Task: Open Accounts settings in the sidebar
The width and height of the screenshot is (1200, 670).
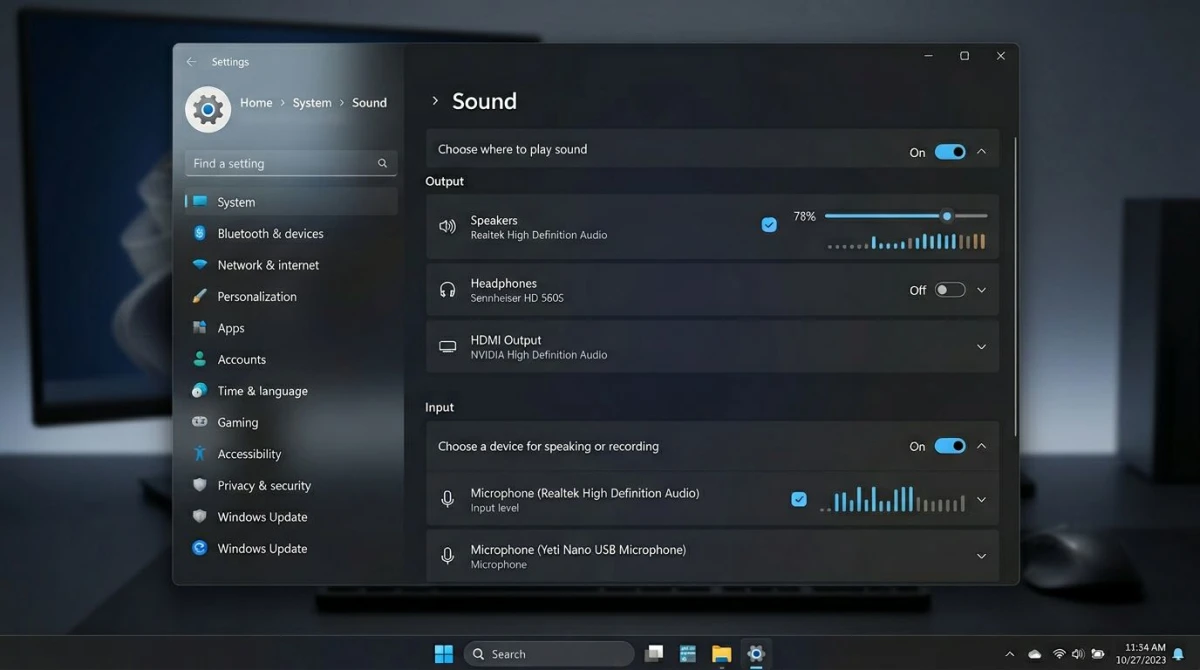Action: pos(292,359)
